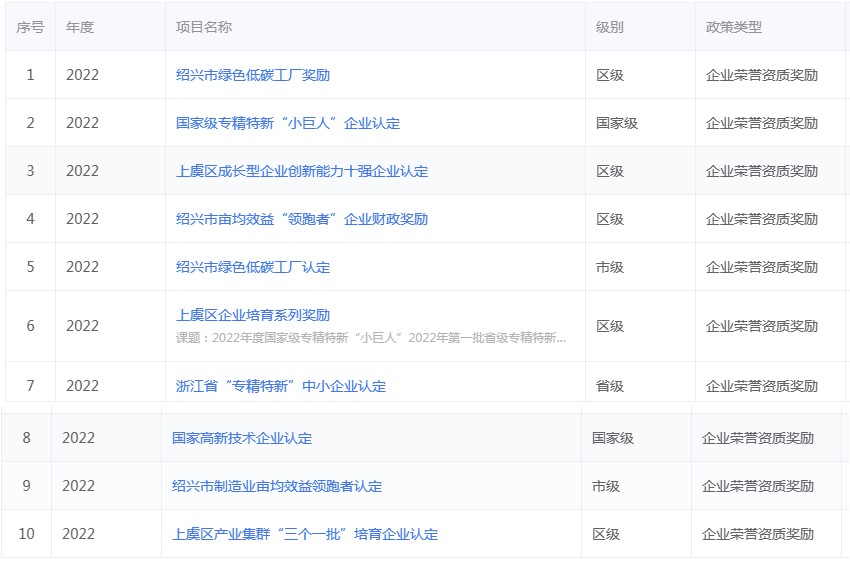
Task: Open 上虞区产业集群"三个一批"培育企业认定 link
Action: pyautogui.click(x=304, y=534)
